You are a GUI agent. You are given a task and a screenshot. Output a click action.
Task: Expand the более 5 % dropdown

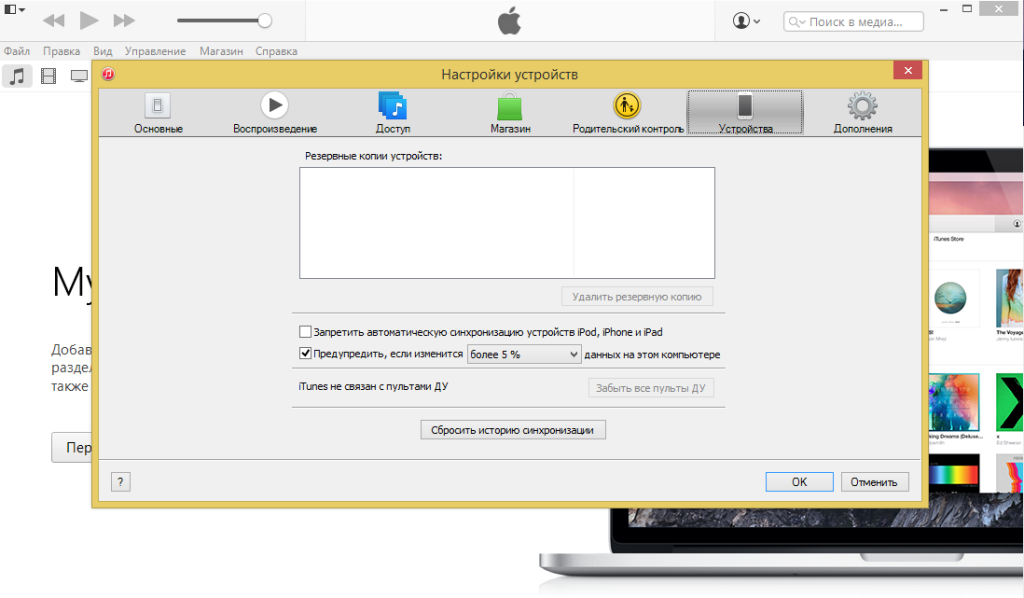(524, 354)
